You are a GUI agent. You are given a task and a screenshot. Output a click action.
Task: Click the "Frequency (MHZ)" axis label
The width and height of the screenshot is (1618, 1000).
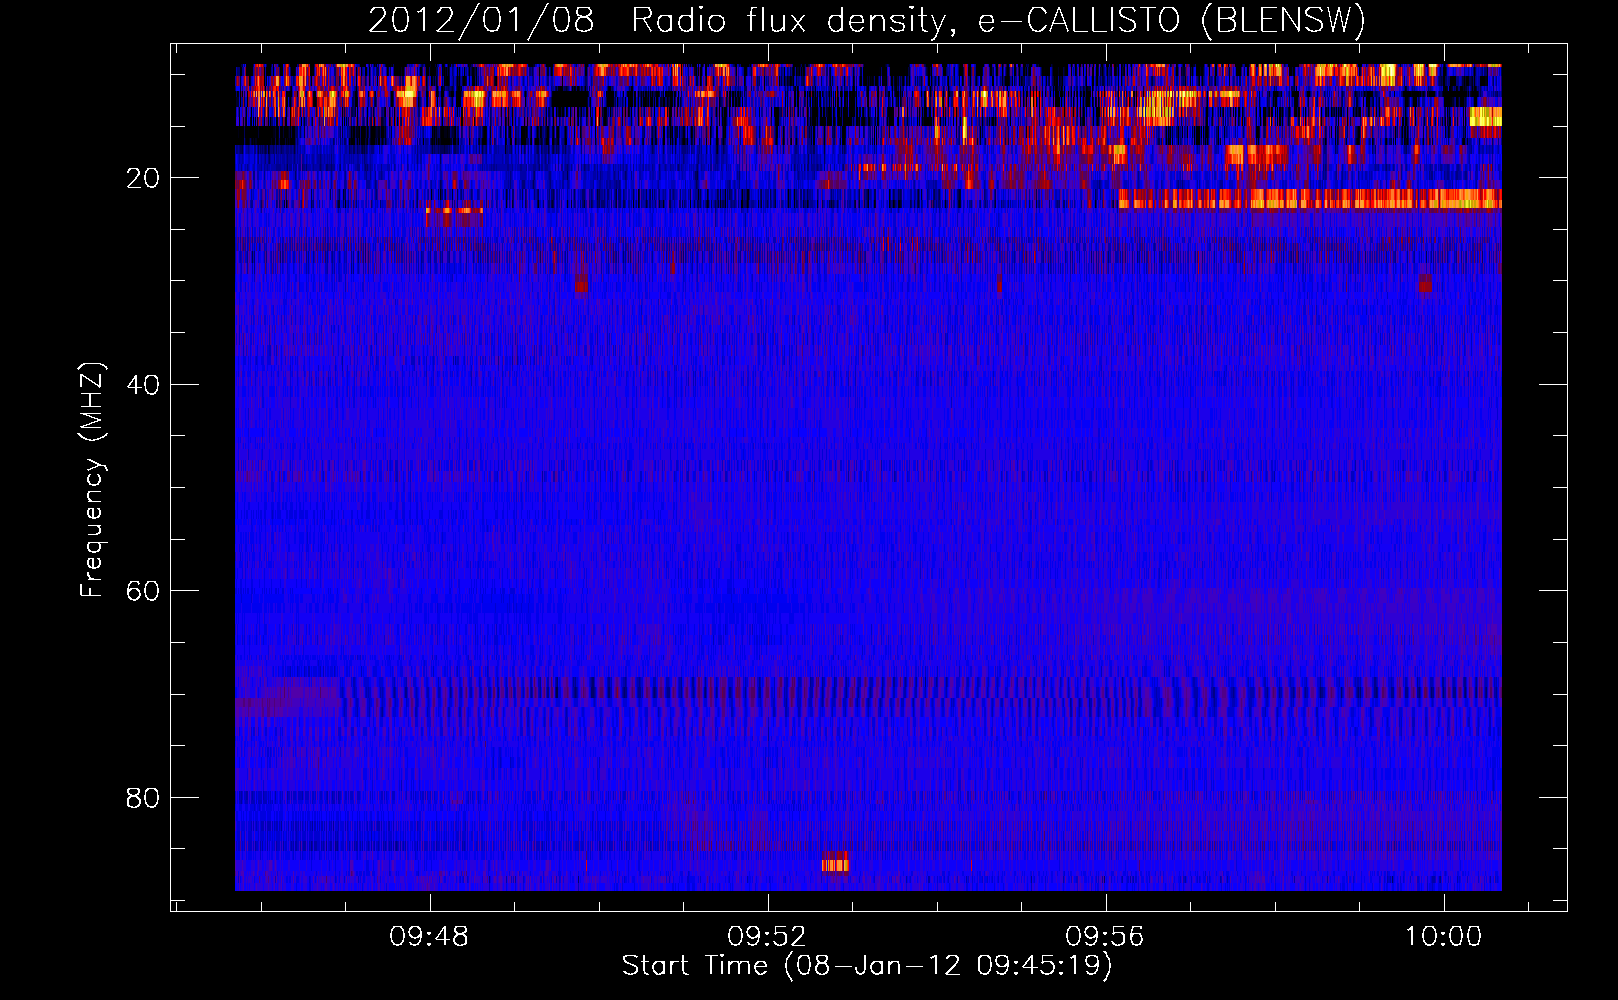[x=92, y=480]
